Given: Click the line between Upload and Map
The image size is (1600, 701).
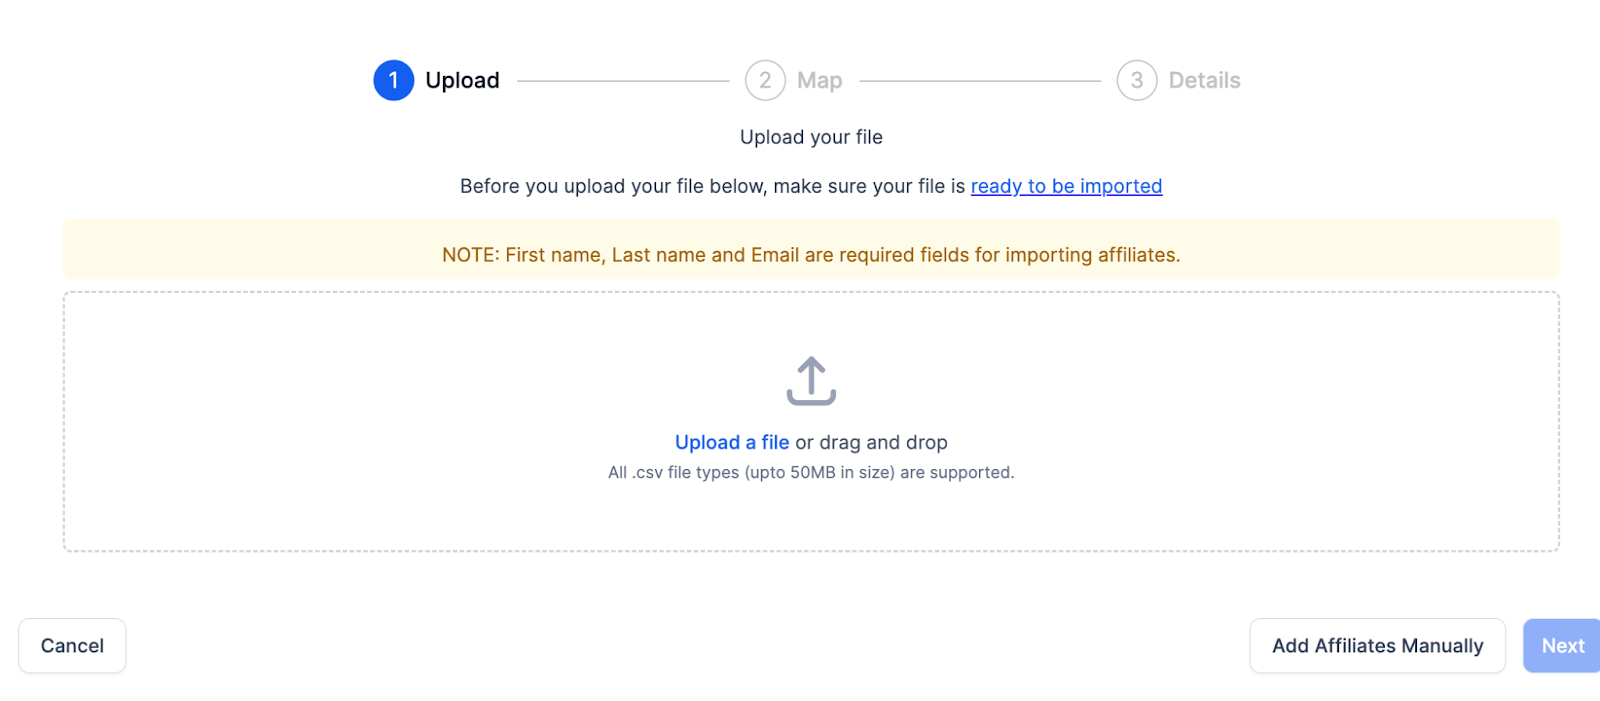Looking at the screenshot, I should pyautogui.click(x=623, y=80).
